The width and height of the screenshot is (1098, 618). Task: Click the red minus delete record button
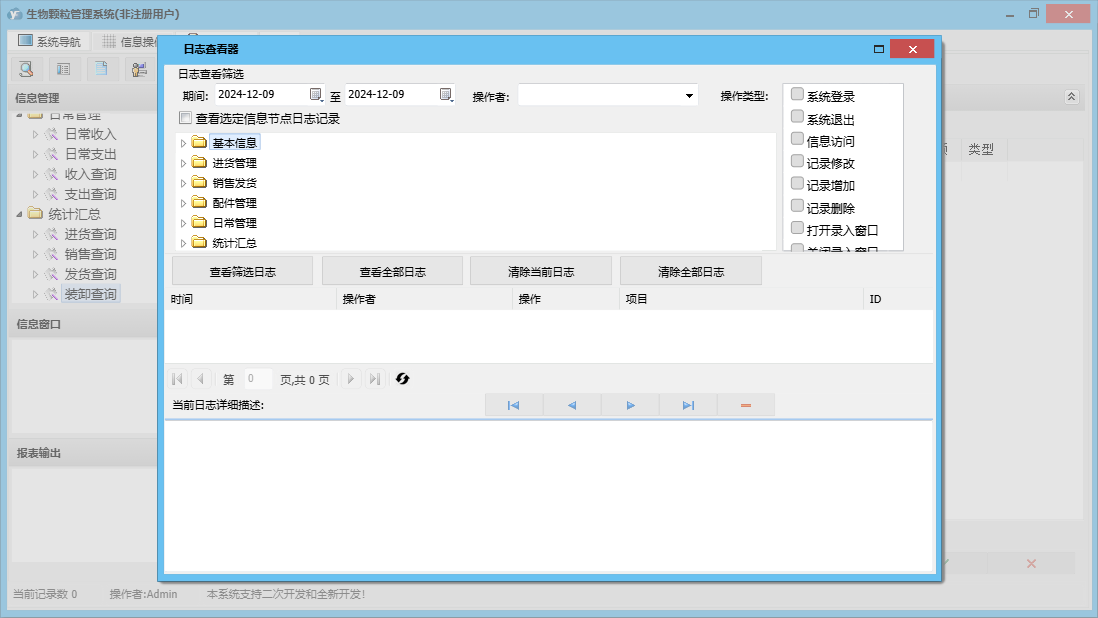pos(746,405)
